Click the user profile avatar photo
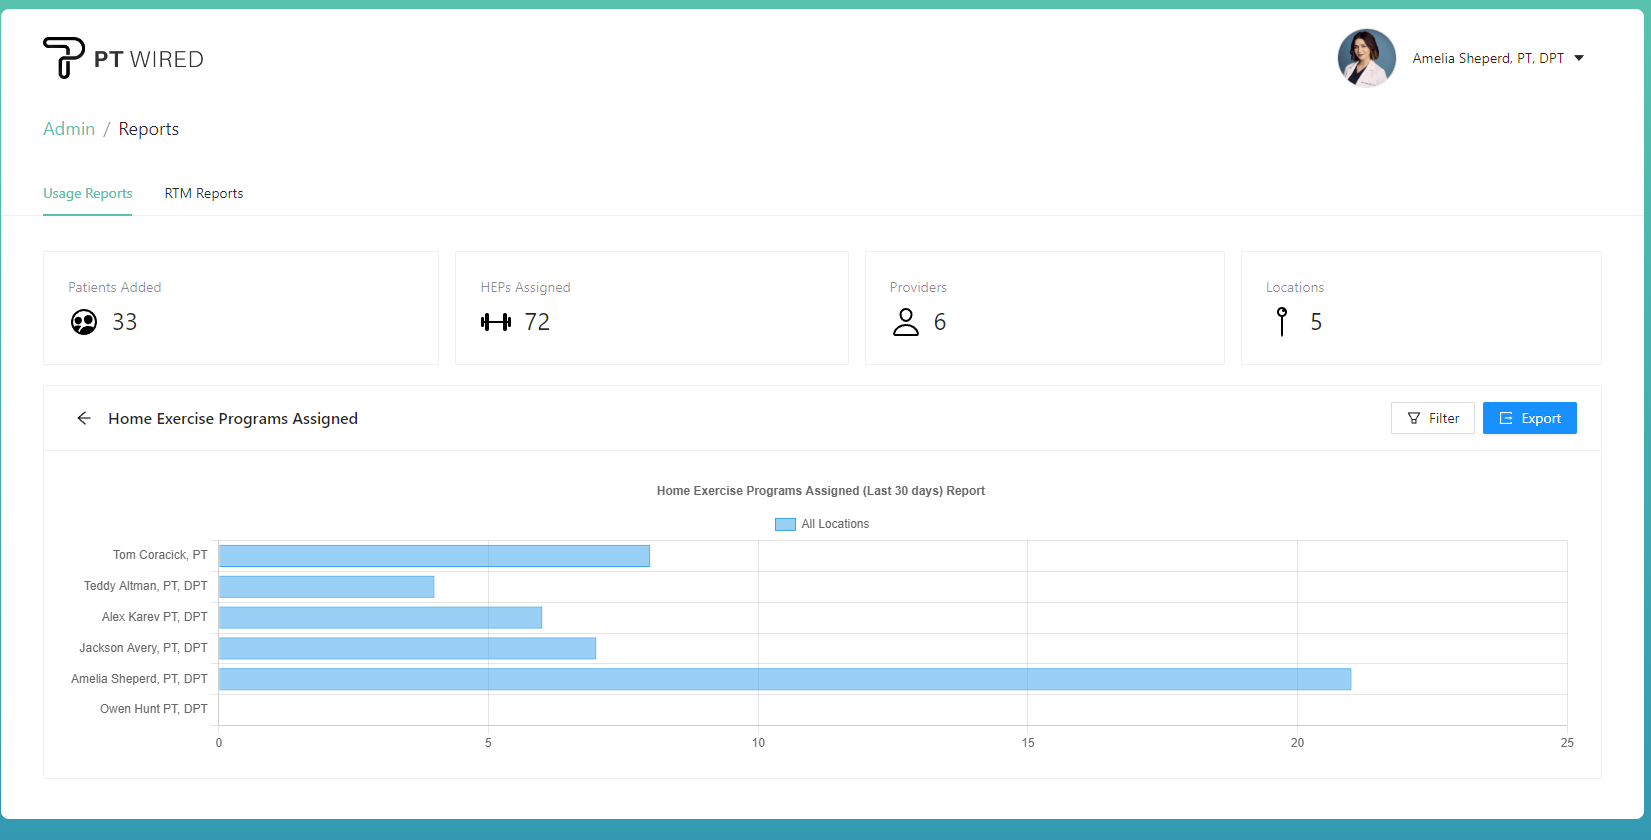Viewport: 1651px width, 840px height. 1366,58
